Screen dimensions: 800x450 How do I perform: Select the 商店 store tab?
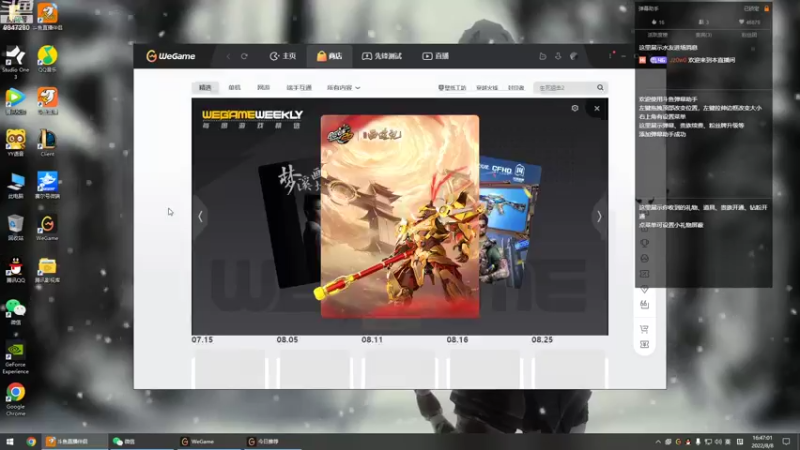point(329,56)
